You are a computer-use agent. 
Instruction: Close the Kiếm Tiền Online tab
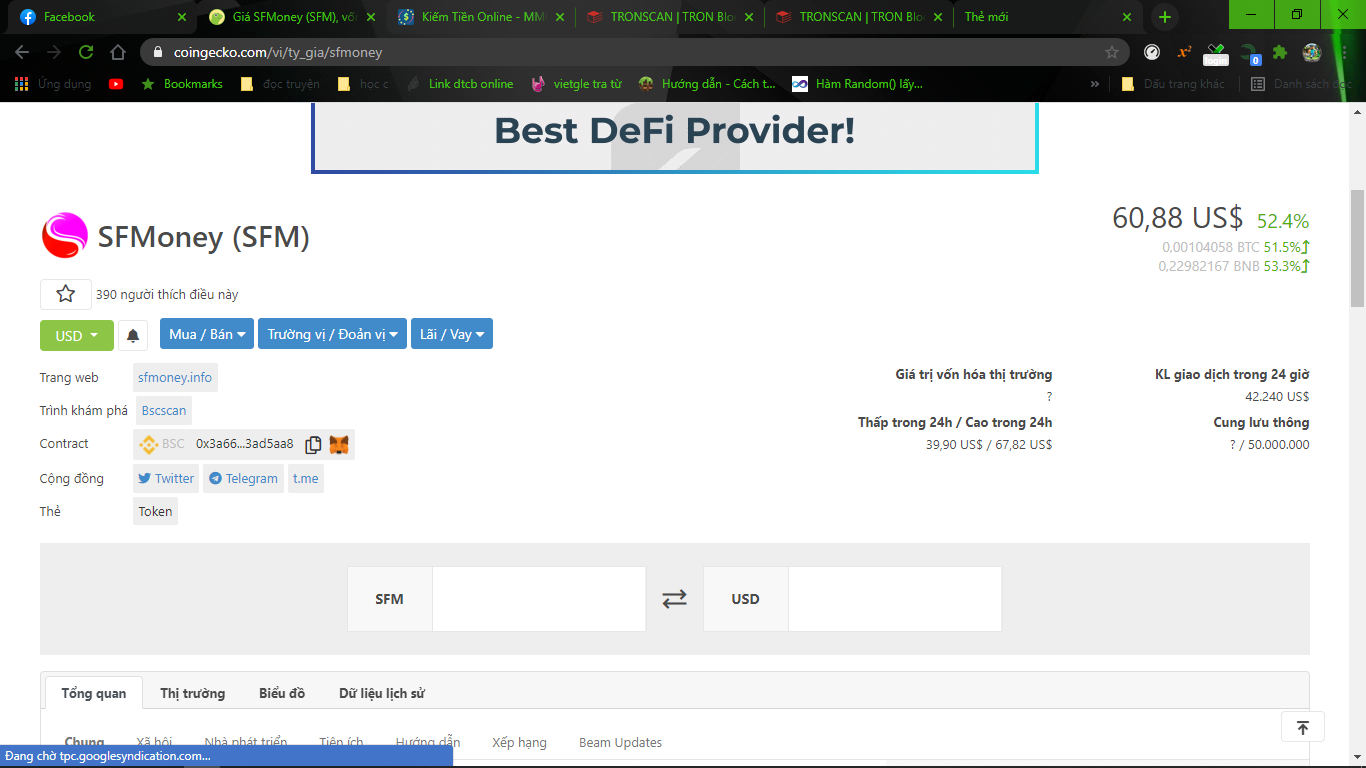[558, 17]
